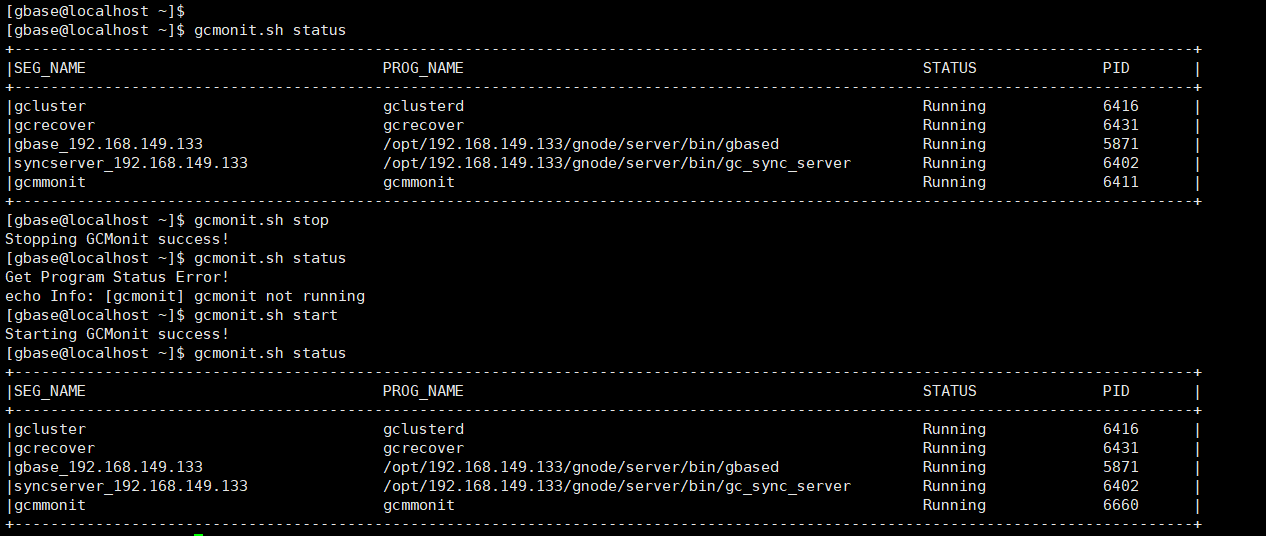Image resolution: width=1266 pixels, height=536 pixels.
Task: Click the gc_sync_server path in the second table
Action: pos(616,486)
